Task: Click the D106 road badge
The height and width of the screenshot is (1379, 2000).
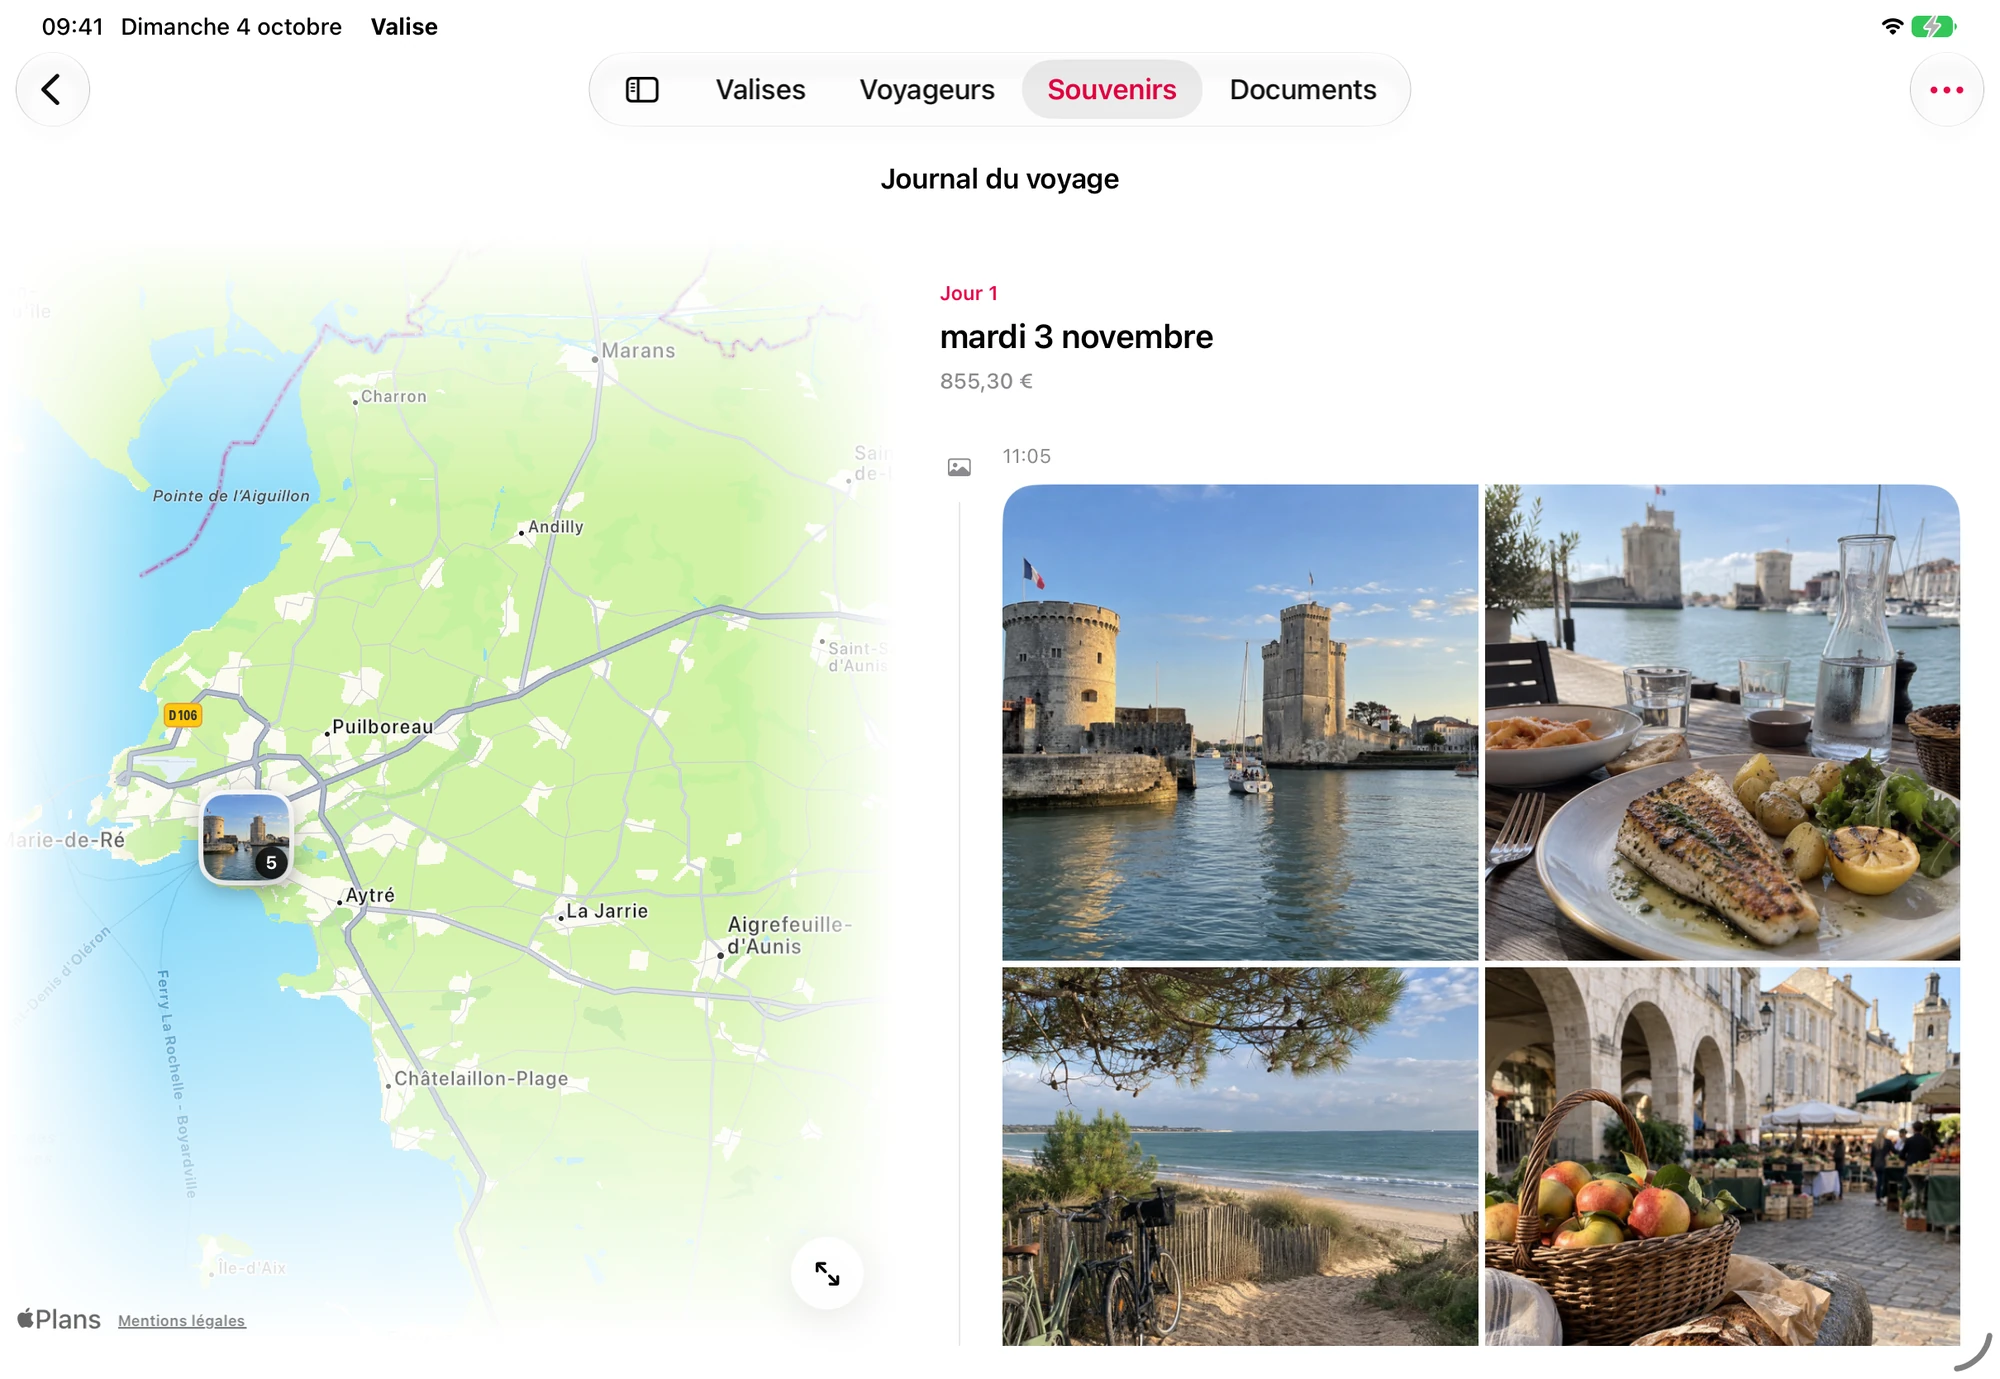Action: [x=183, y=715]
